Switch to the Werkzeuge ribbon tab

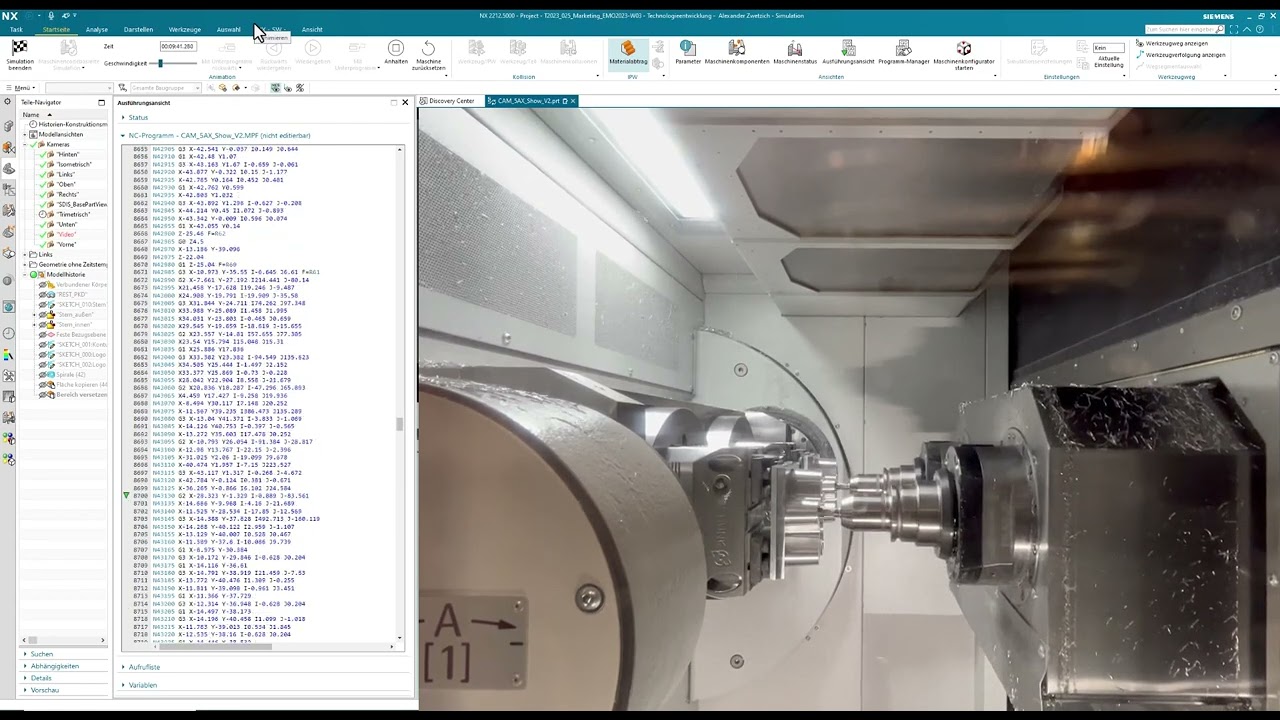pos(185,29)
